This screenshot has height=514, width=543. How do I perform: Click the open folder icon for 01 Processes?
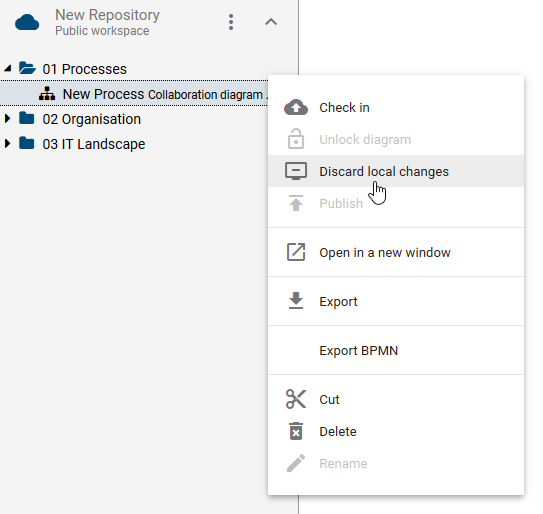point(27,68)
